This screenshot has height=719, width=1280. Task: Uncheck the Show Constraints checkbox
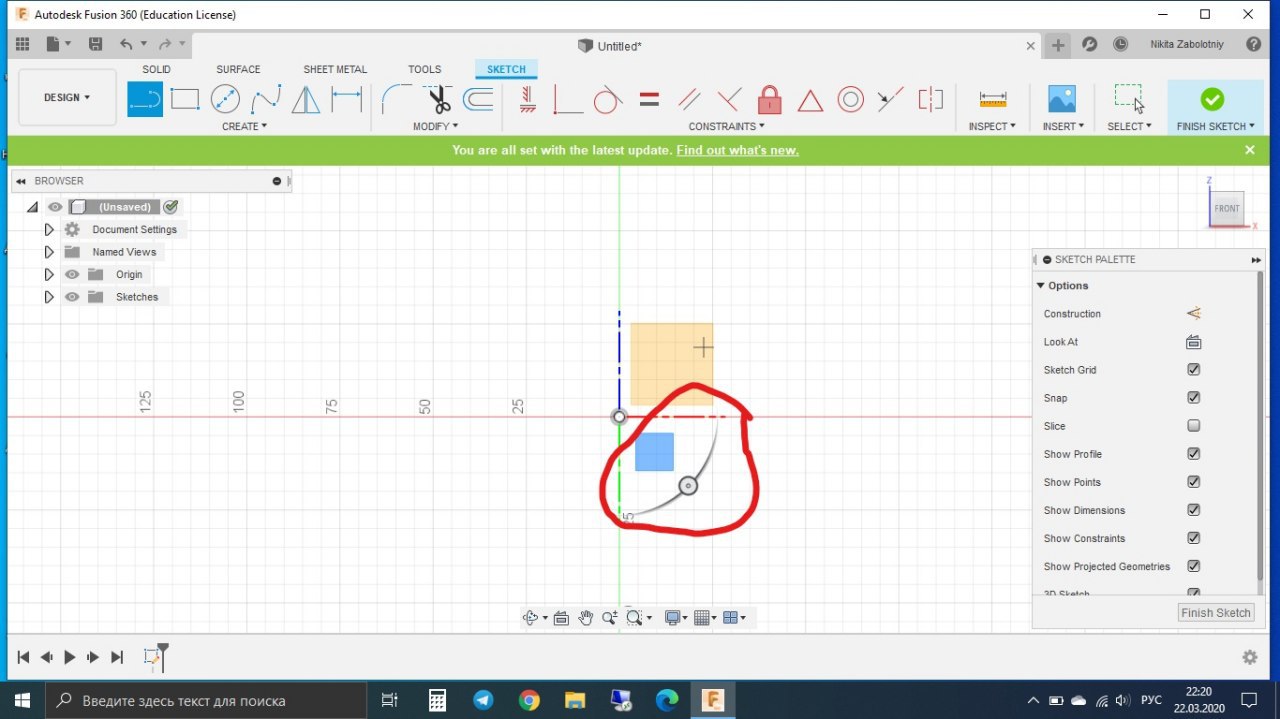point(1193,537)
